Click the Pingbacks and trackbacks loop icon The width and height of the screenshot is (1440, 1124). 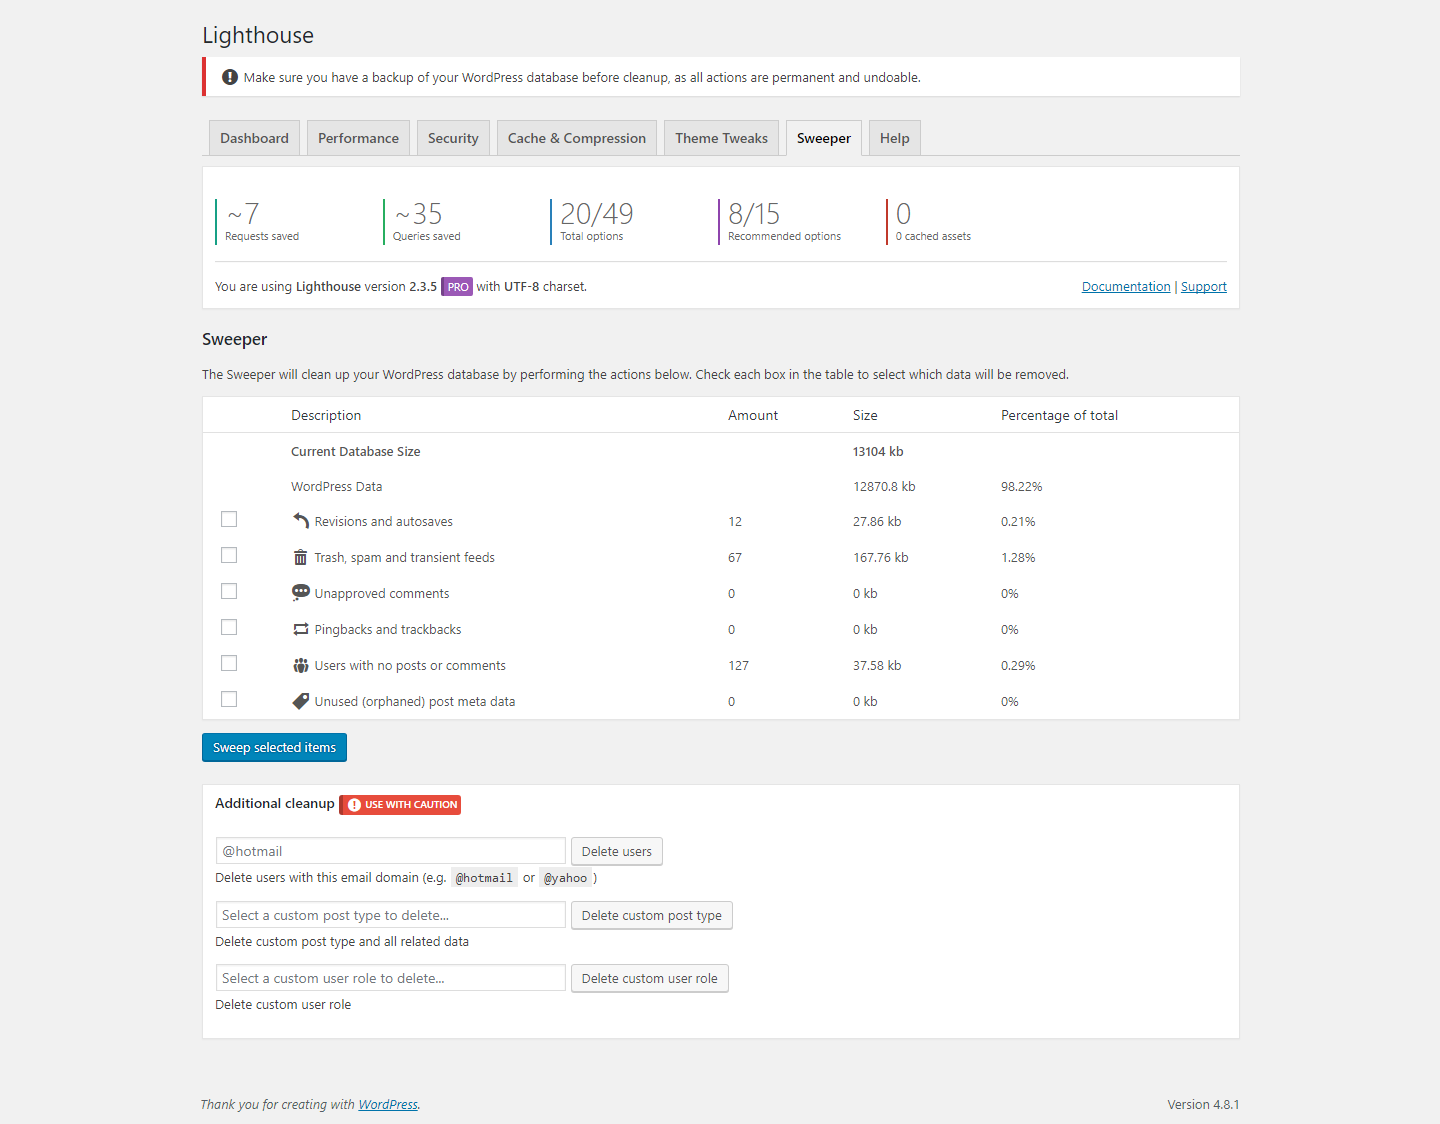301,629
